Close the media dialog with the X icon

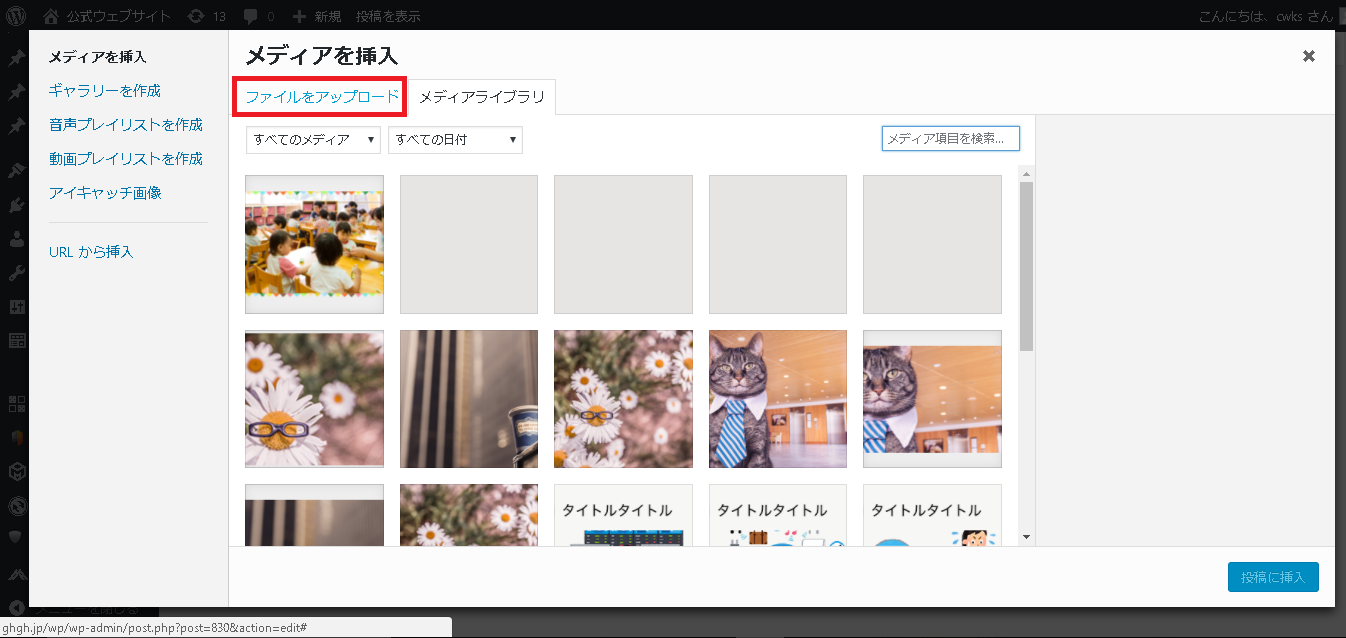pos(1308,56)
